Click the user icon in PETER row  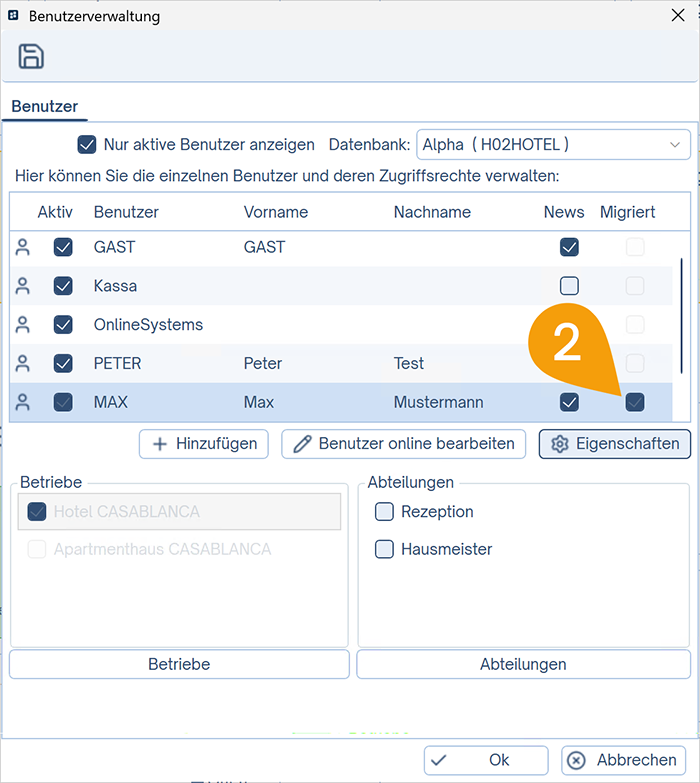[x=22, y=364]
